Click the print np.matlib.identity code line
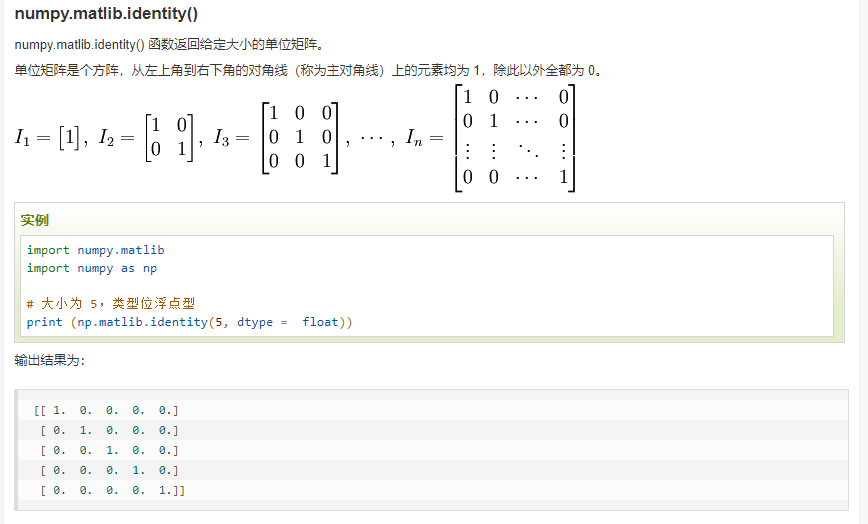The image size is (868, 524). (x=189, y=322)
